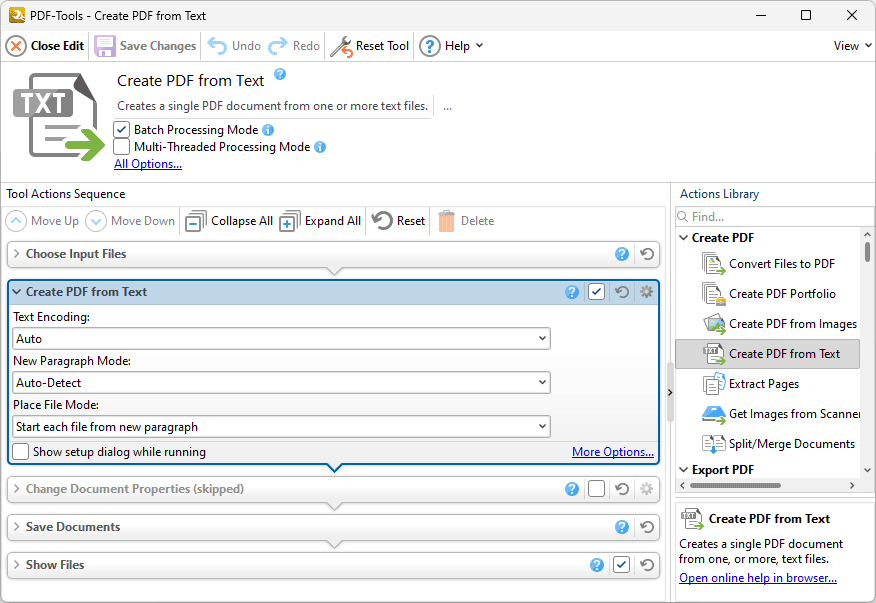The height and width of the screenshot is (603, 876).
Task: Select Convert Files to PDF action
Action: (x=768, y=264)
